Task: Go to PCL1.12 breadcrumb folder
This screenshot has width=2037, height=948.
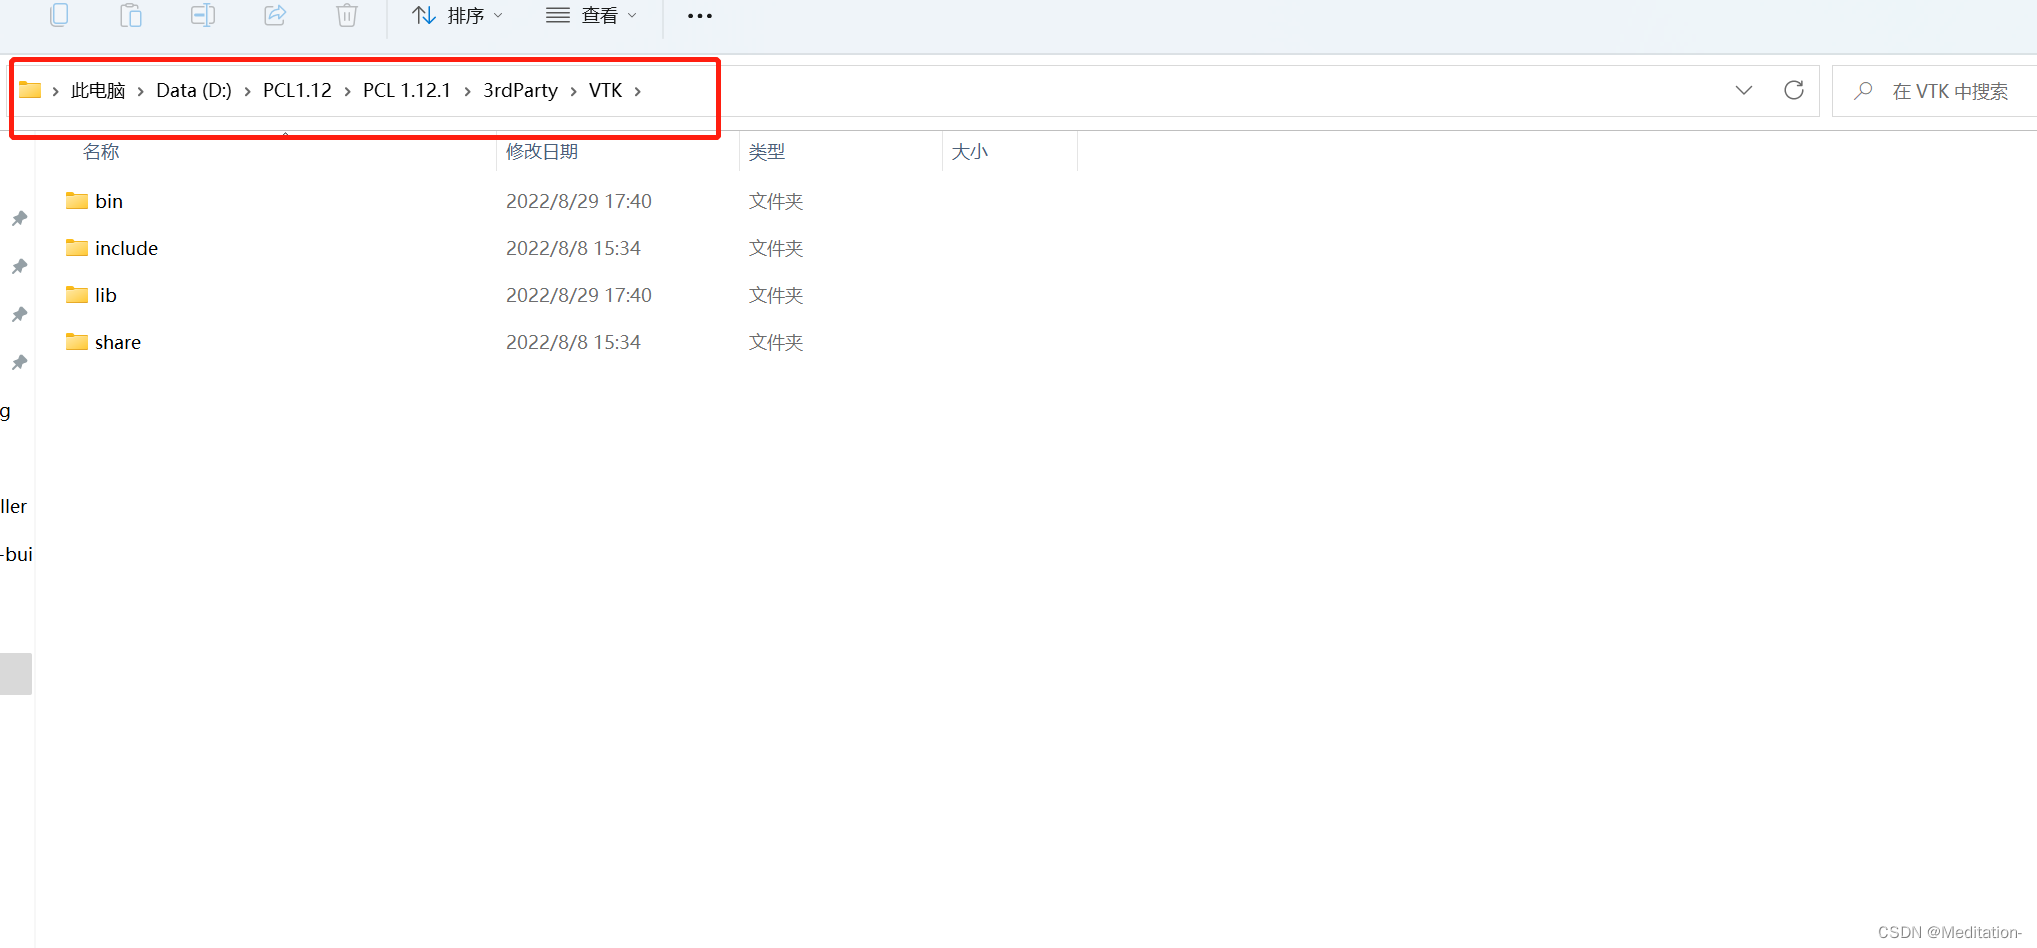Action: click(x=297, y=91)
